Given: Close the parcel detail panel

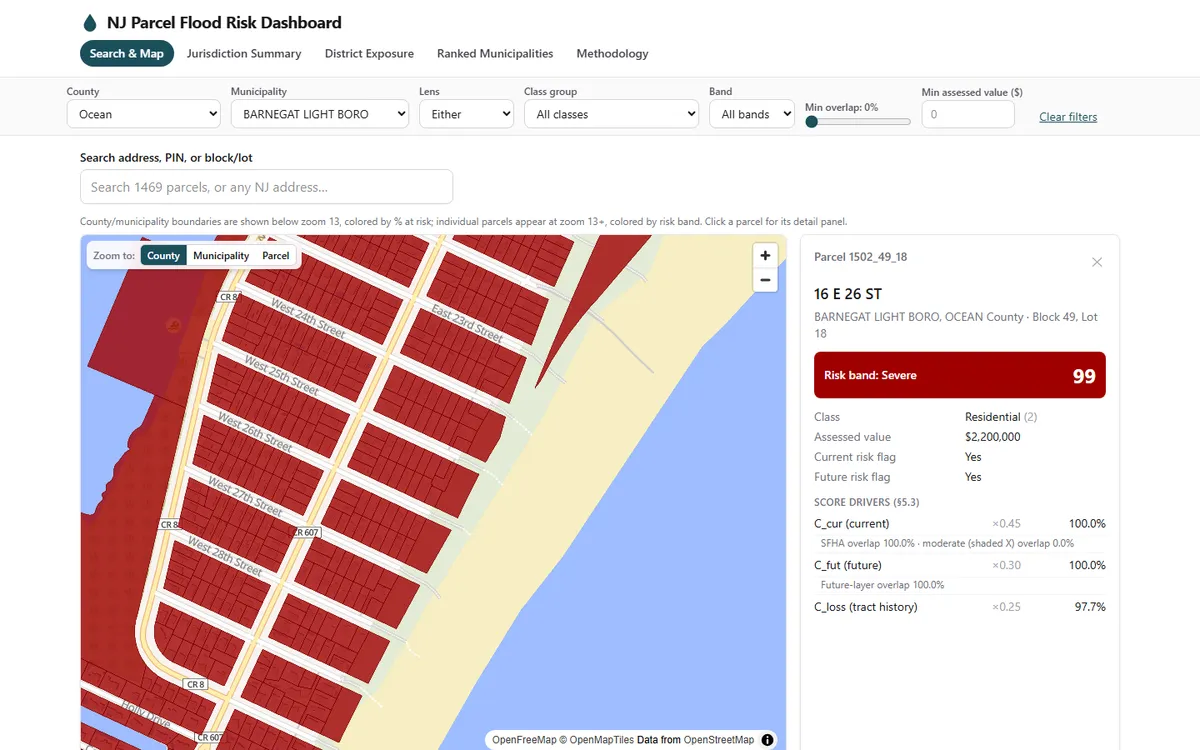Looking at the screenshot, I should [x=1097, y=262].
